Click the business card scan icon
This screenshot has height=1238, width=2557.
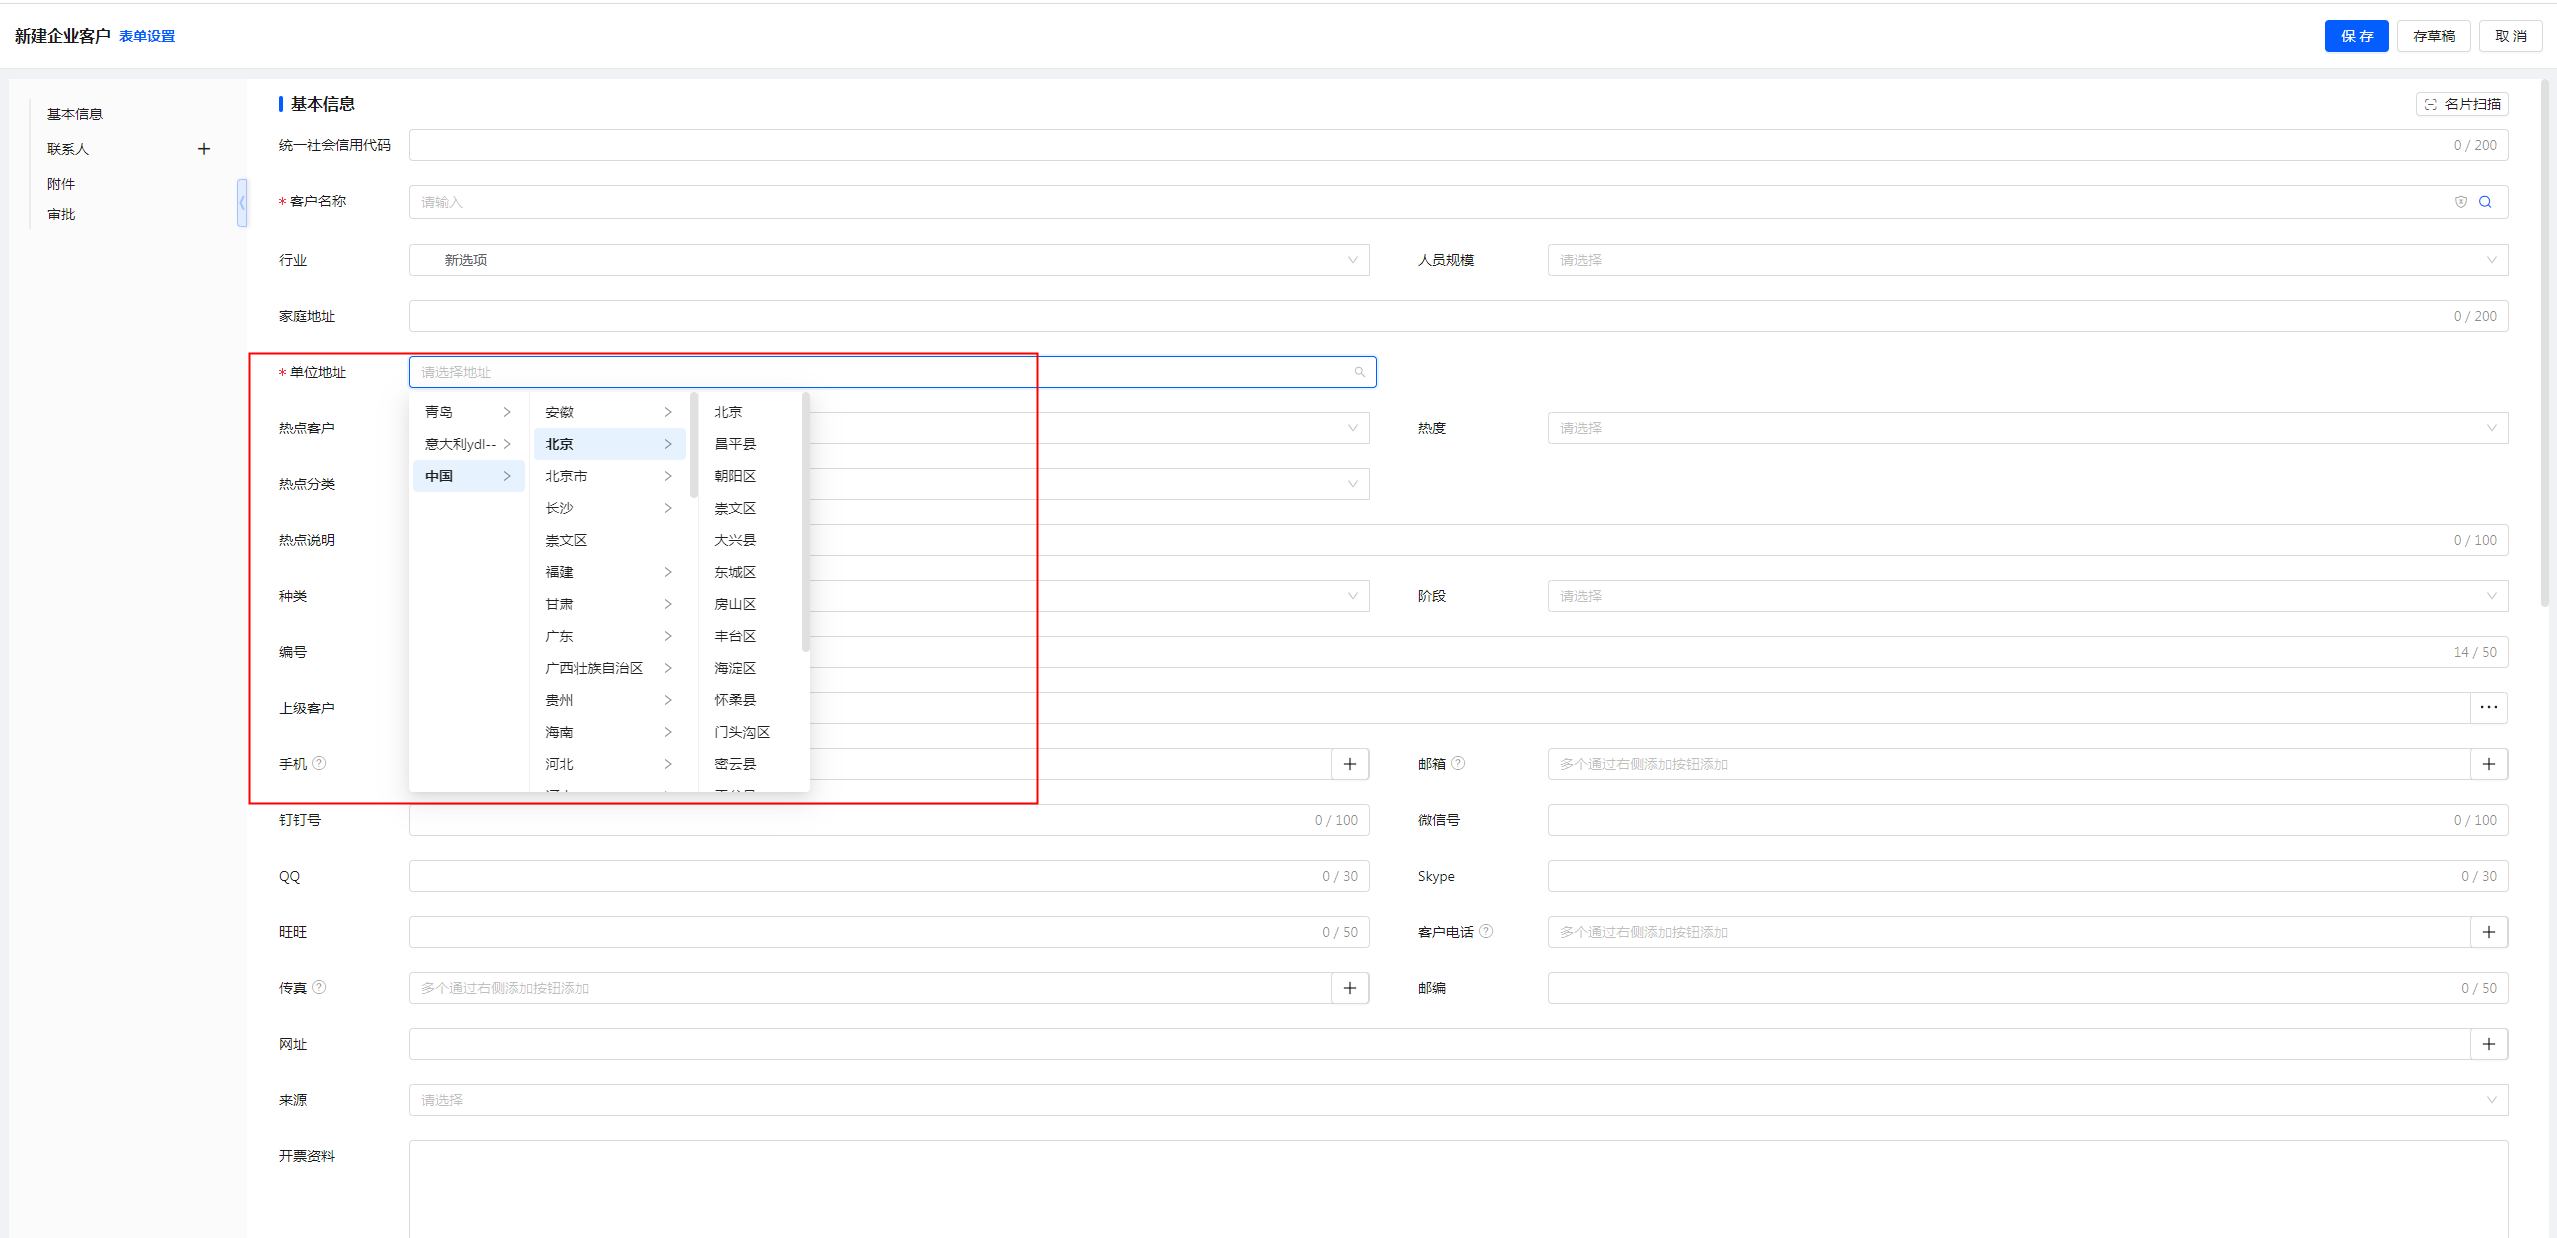click(2431, 104)
